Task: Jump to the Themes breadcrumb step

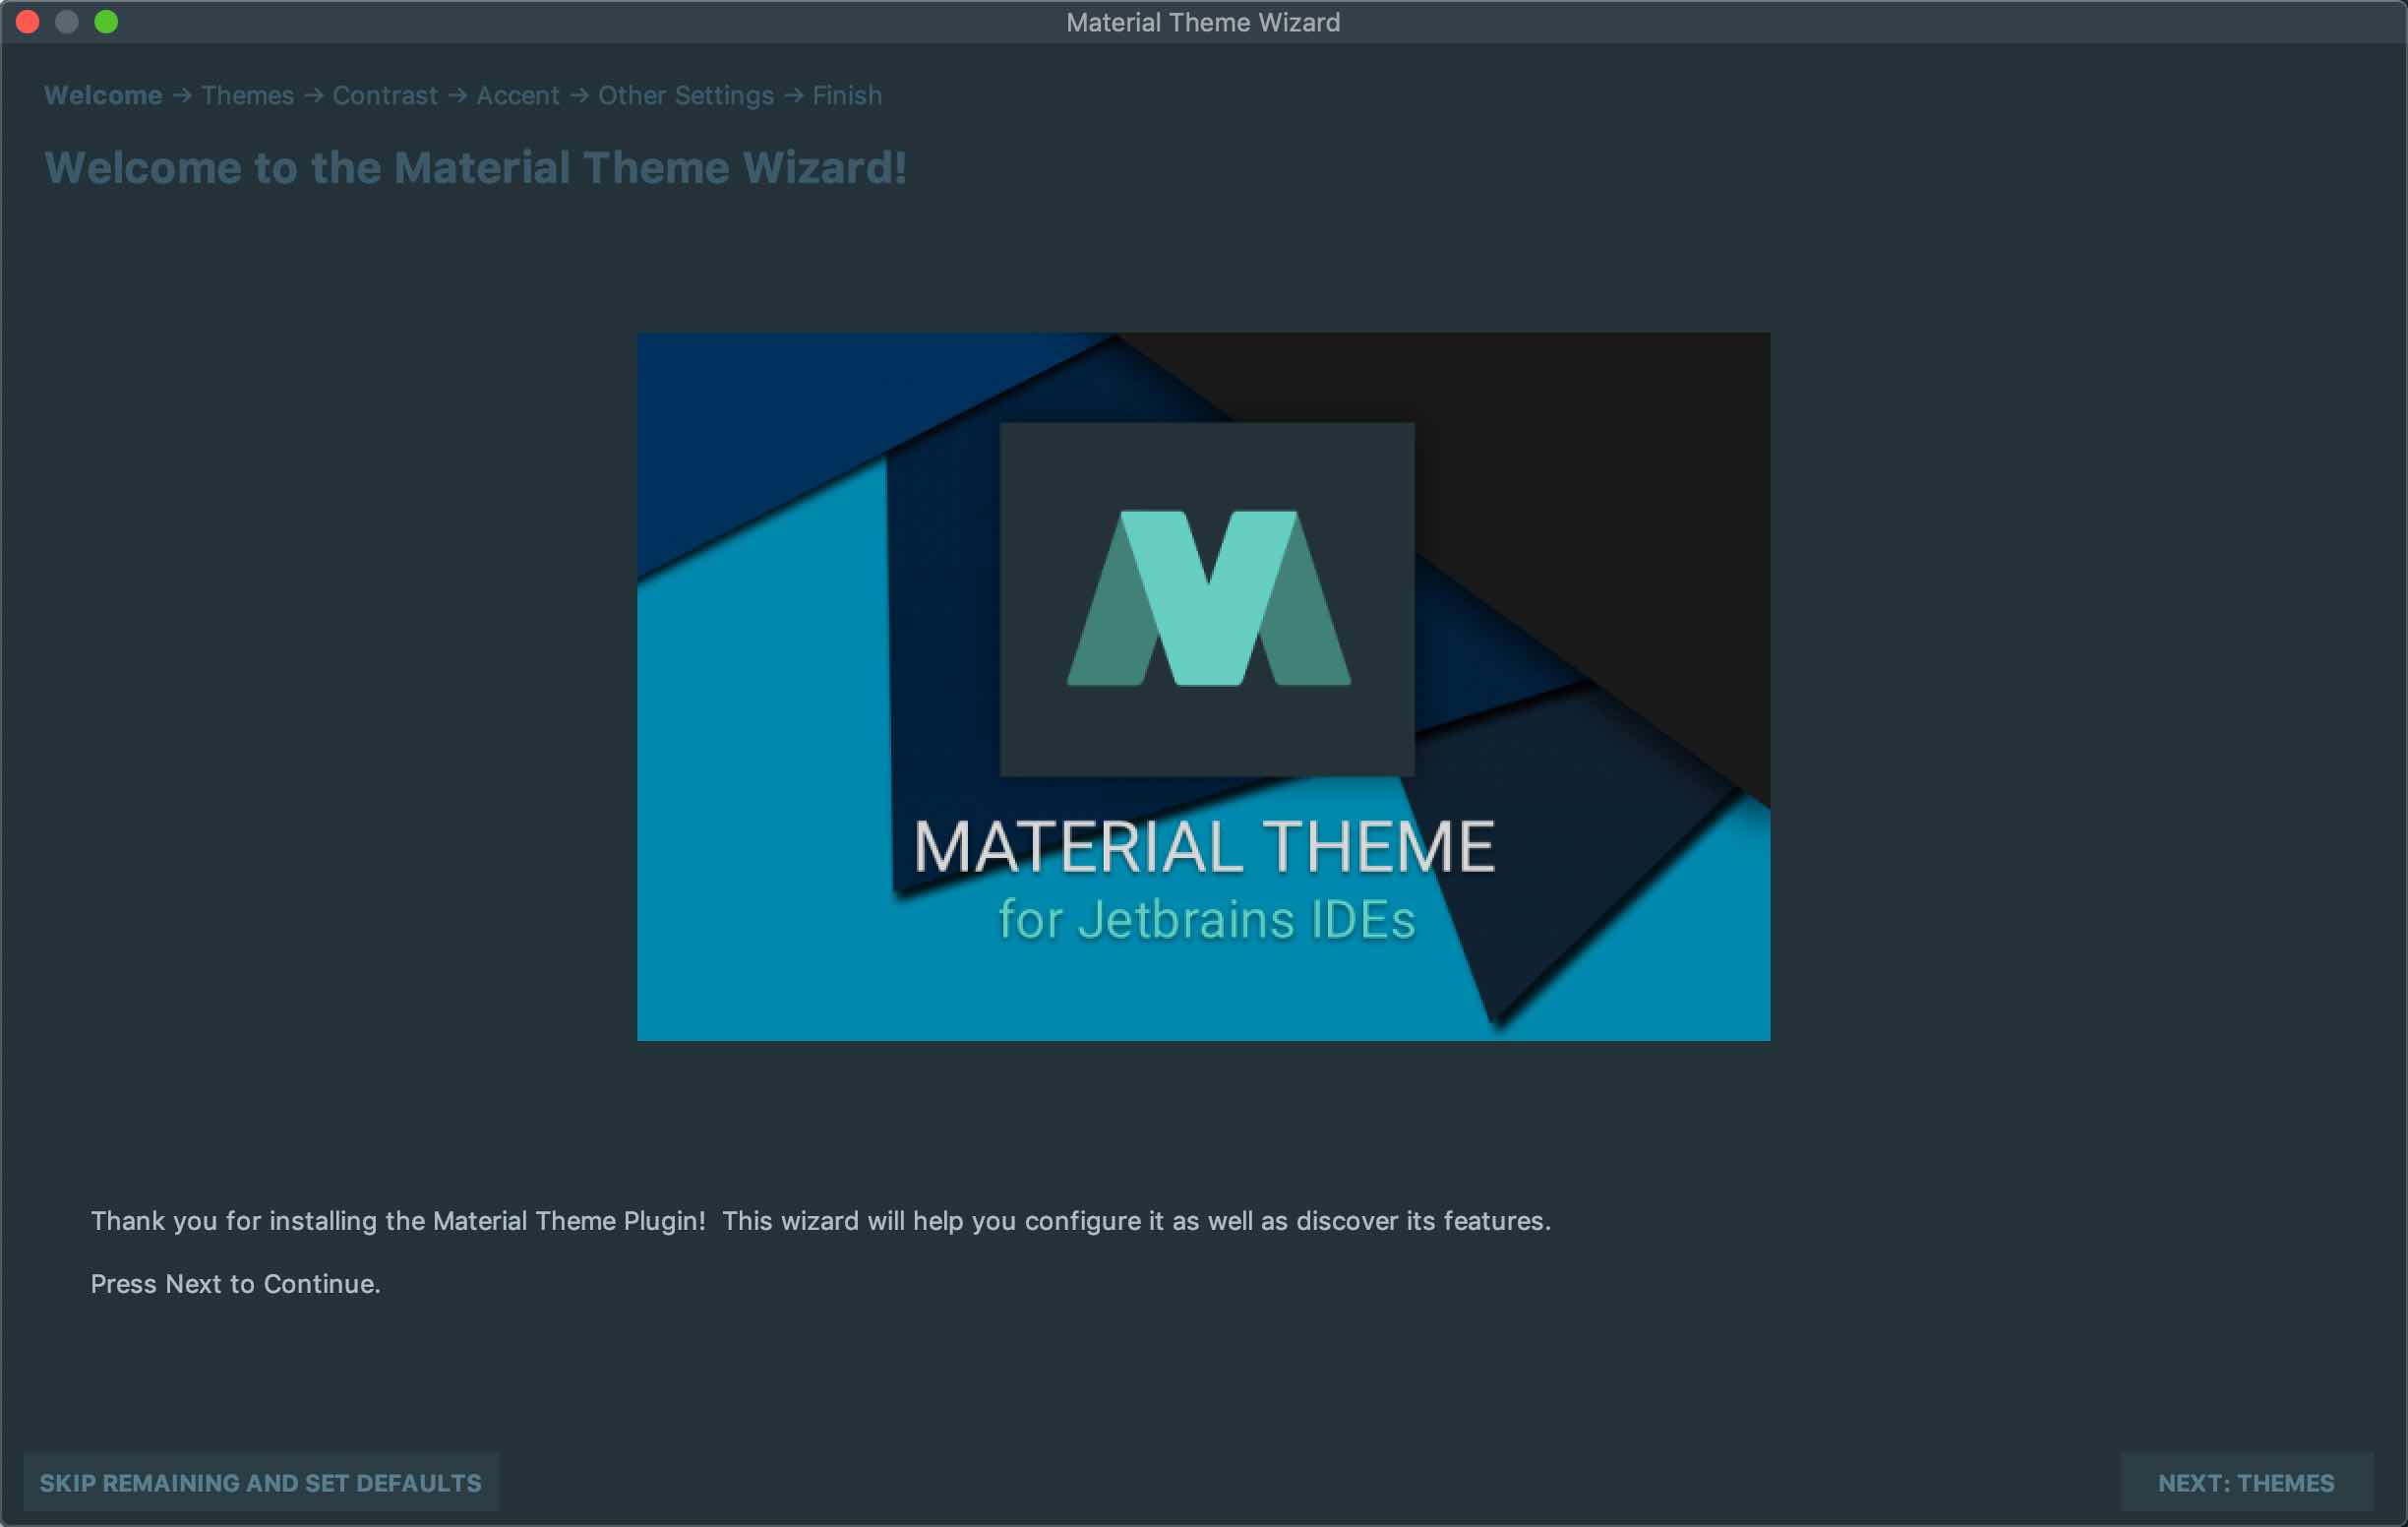Action: 248,96
